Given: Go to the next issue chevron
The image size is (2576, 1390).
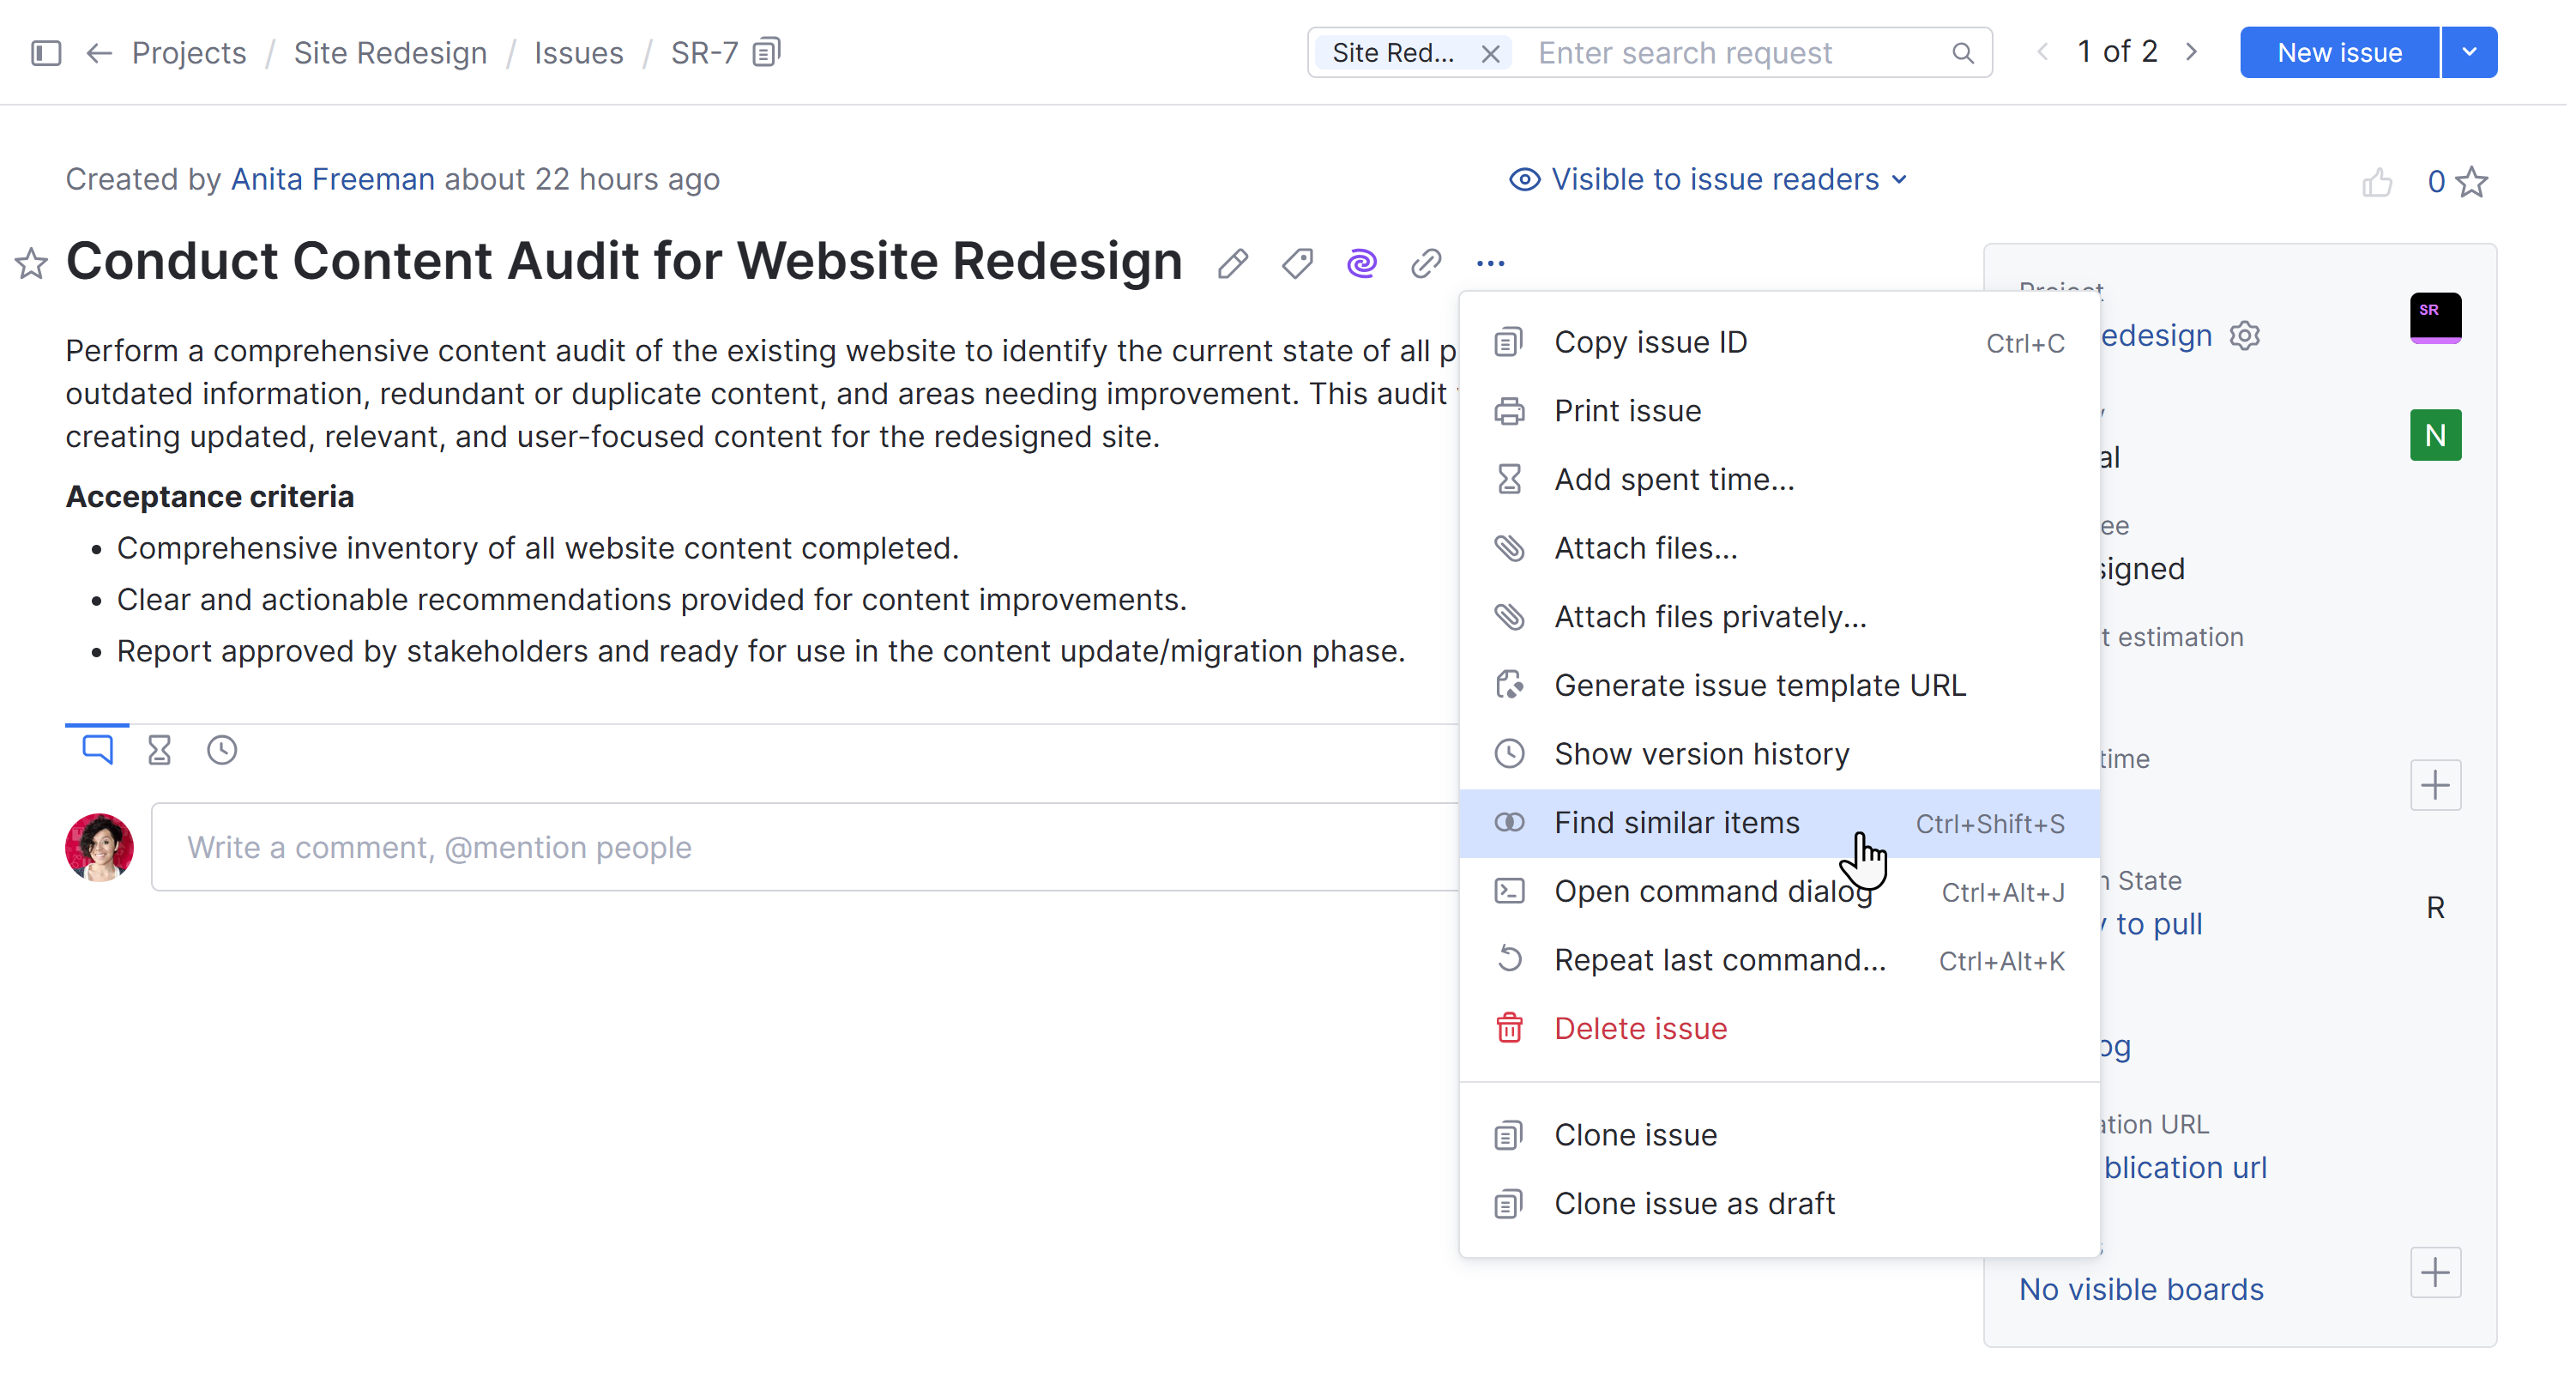Looking at the screenshot, I should (x=2192, y=52).
